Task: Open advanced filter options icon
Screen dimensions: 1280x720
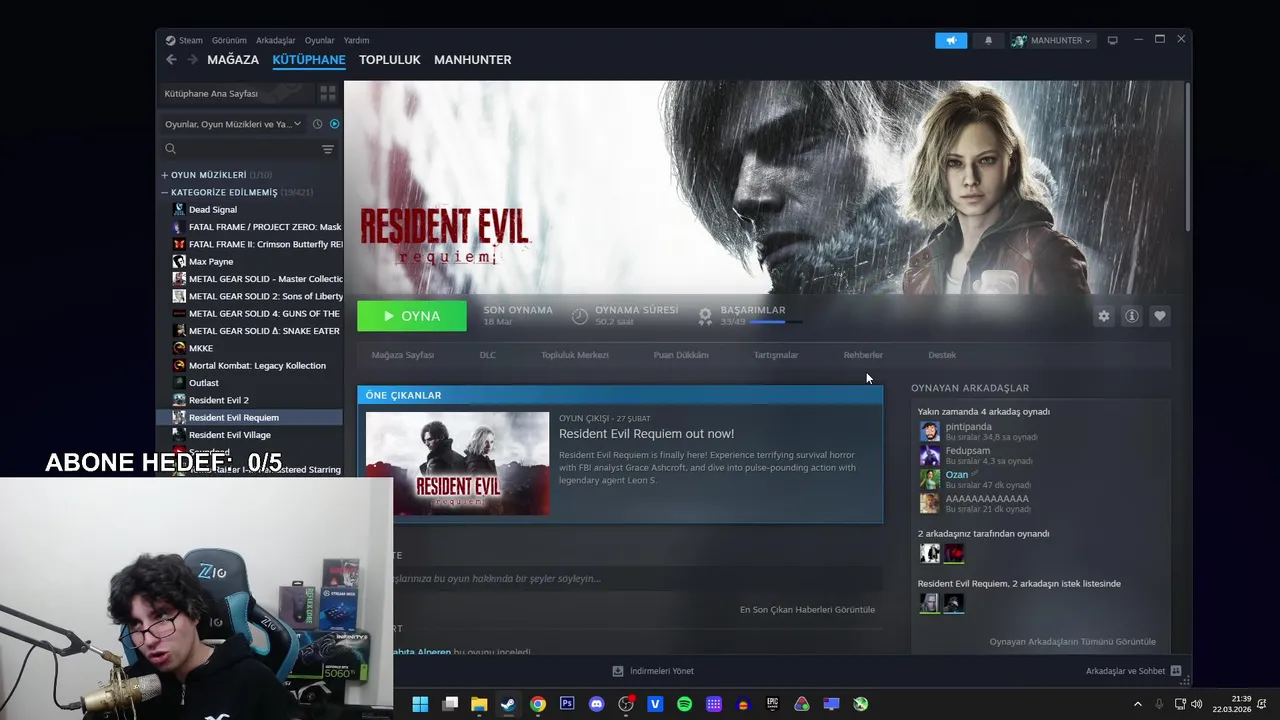Action: (327, 149)
